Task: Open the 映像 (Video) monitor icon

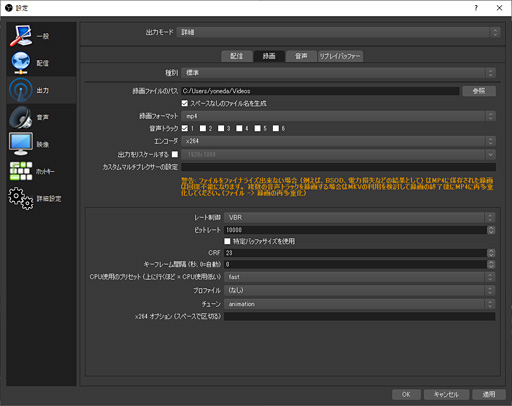Action: [x=21, y=144]
